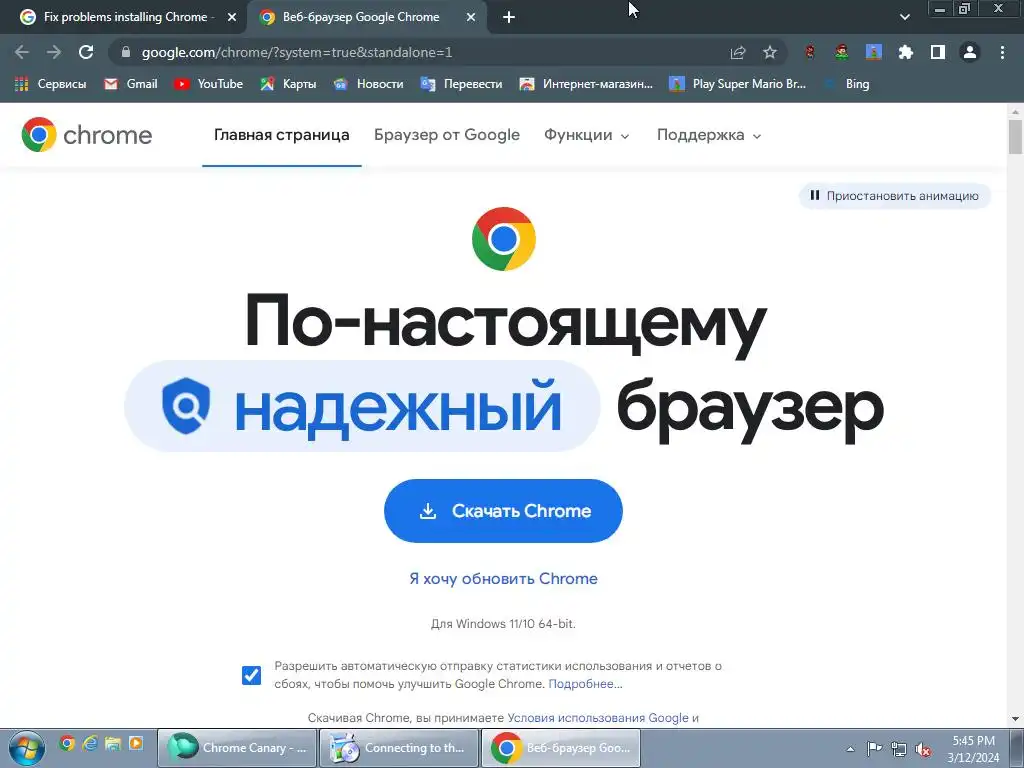Viewport: 1024px width, 768px height.
Task: Open the Интернет-магазин bookmark
Action: 586,84
